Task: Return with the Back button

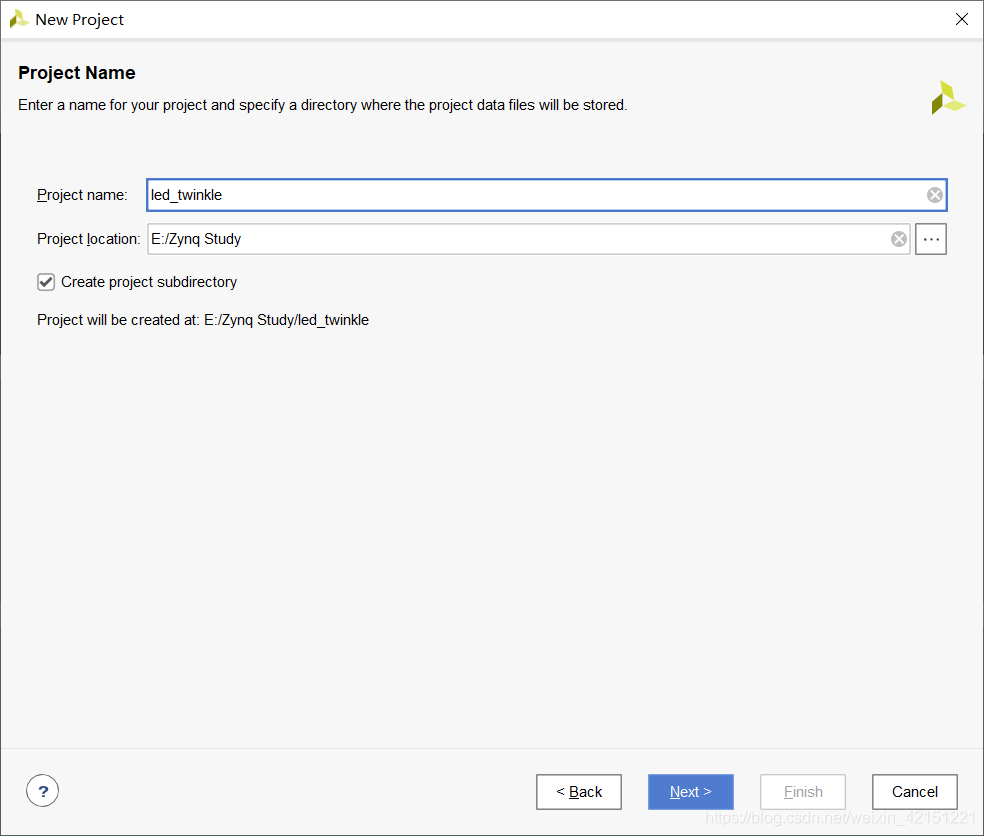Action: tap(579, 792)
